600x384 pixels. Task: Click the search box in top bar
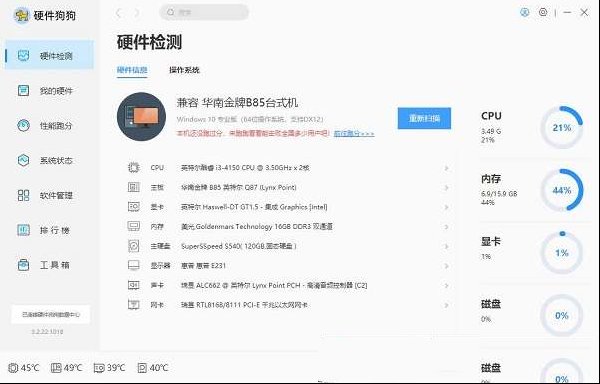click(204, 12)
